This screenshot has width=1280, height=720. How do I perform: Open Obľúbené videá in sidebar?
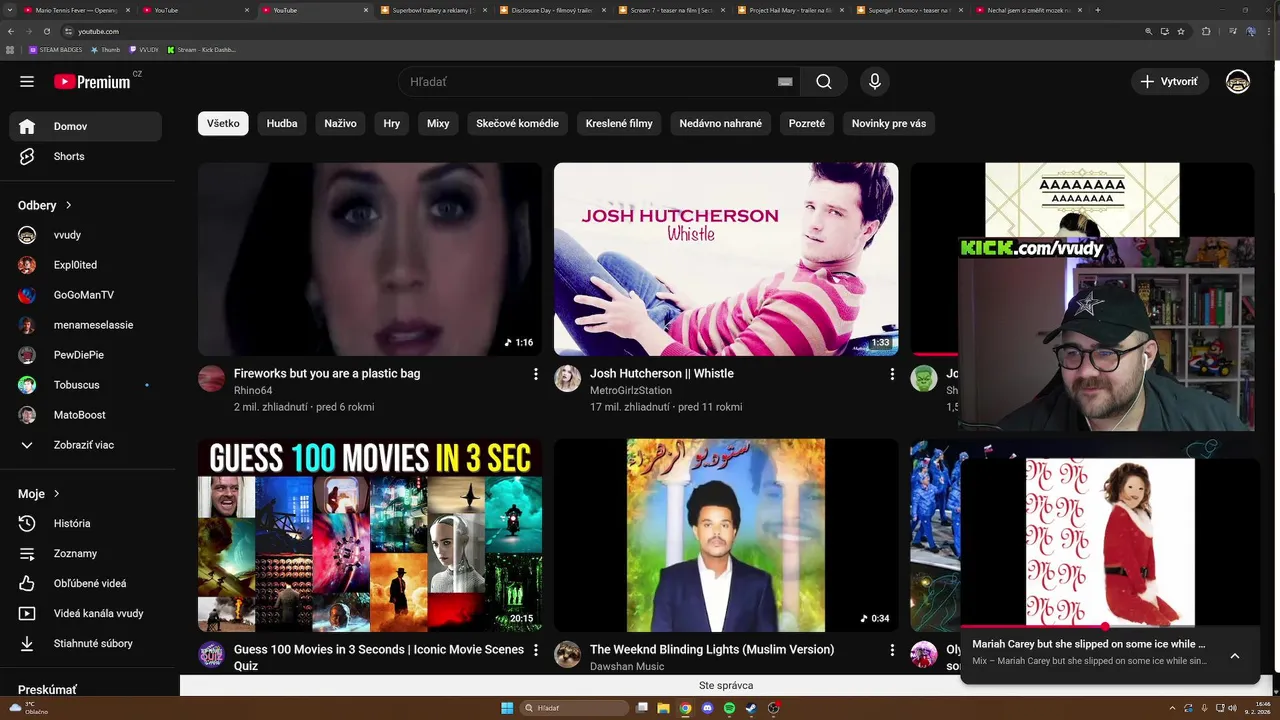tap(85, 583)
